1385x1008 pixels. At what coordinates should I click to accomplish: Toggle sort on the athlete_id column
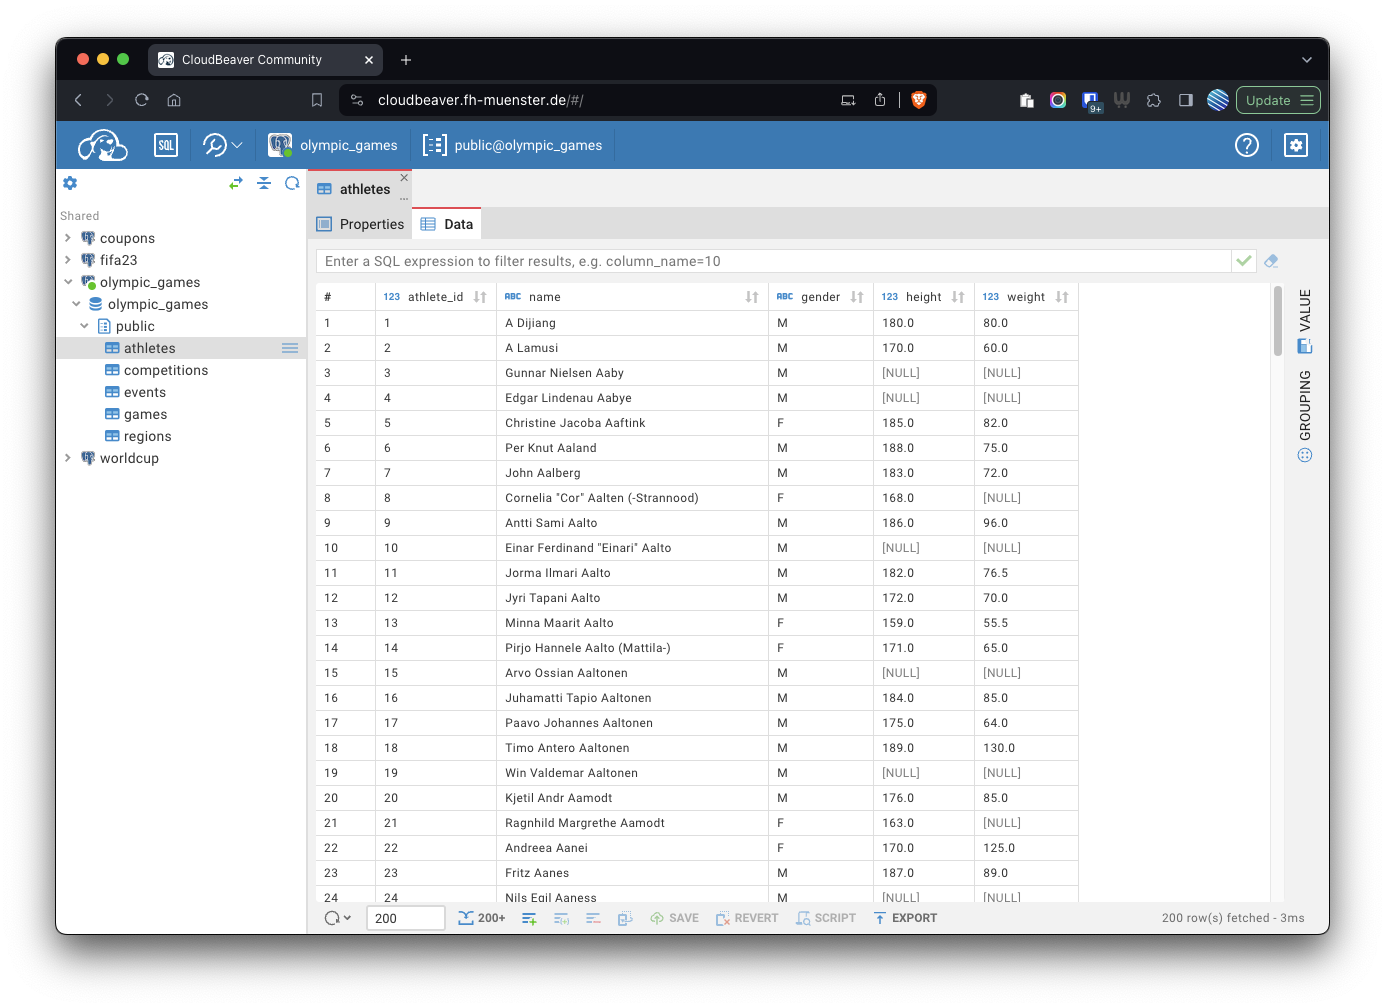click(x=480, y=297)
